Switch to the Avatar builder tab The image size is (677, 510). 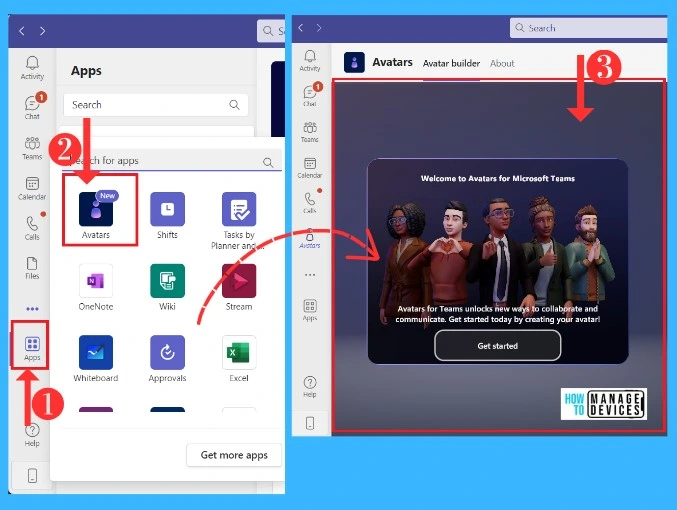pos(451,63)
